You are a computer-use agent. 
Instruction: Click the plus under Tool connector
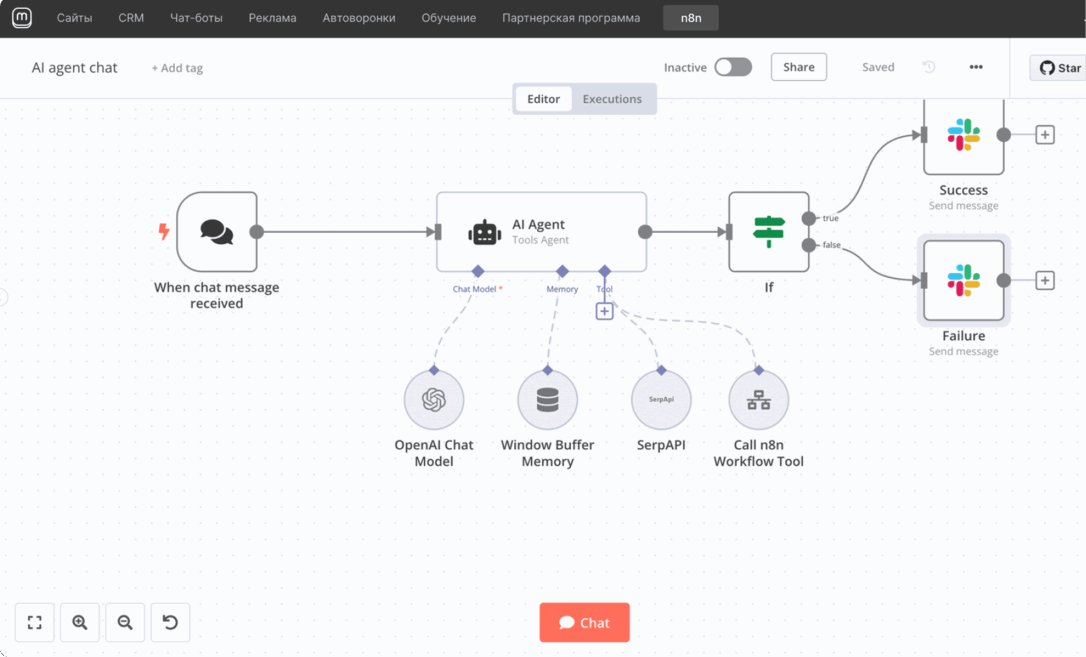click(604, 311)
